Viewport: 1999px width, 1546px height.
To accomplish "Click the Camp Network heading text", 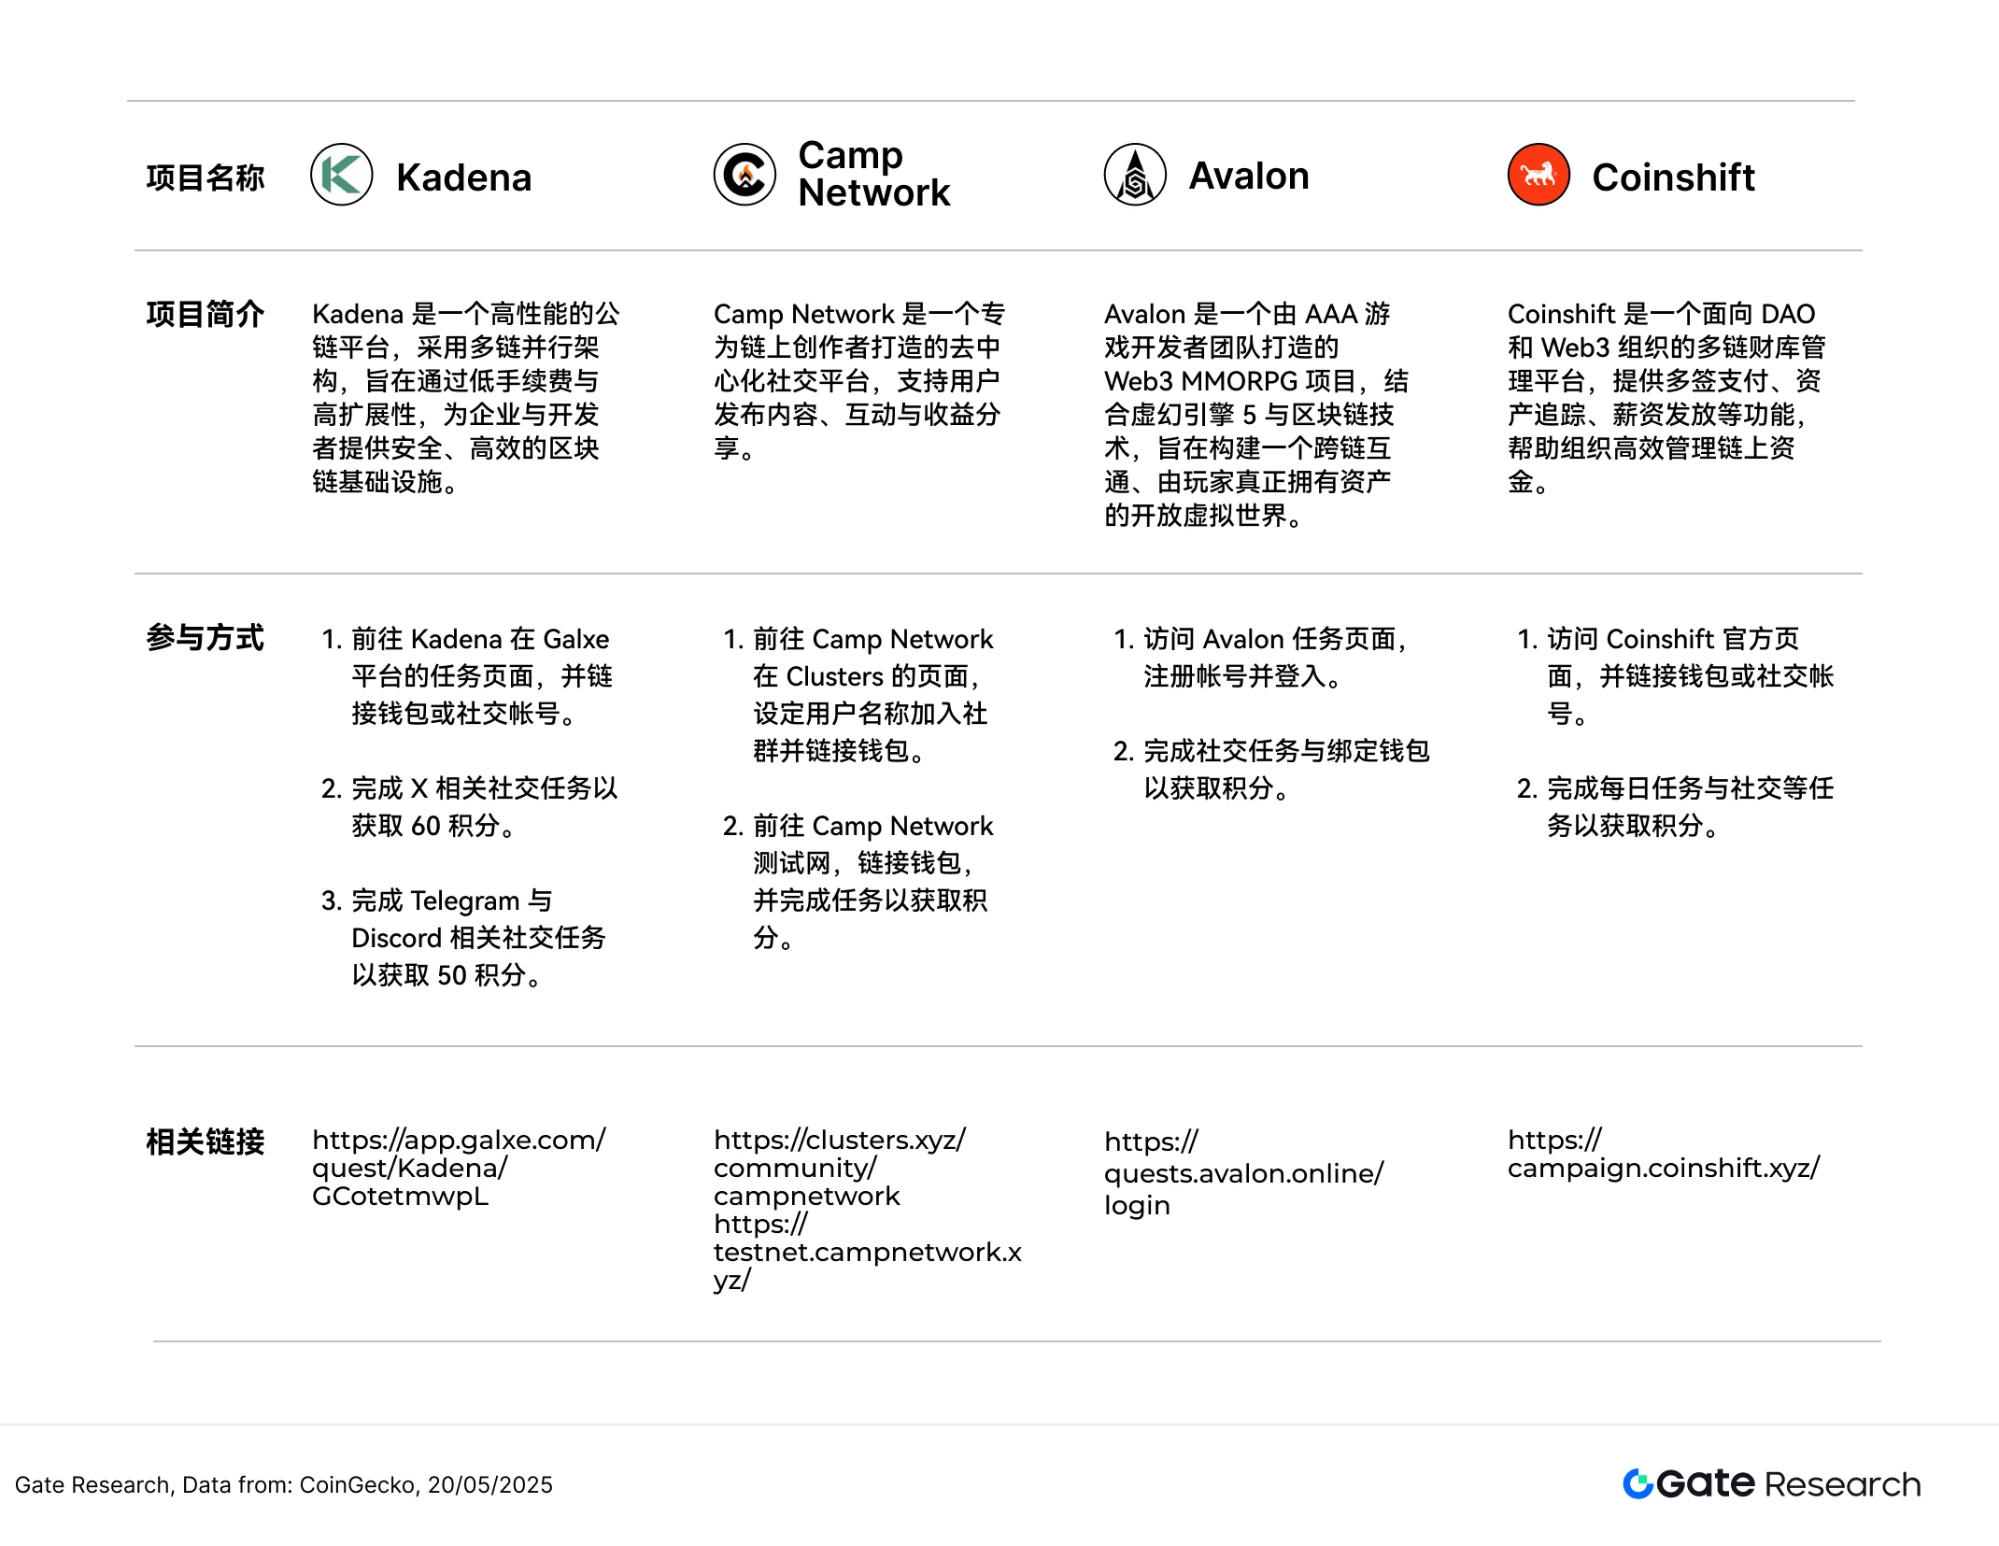I will 873,174.
